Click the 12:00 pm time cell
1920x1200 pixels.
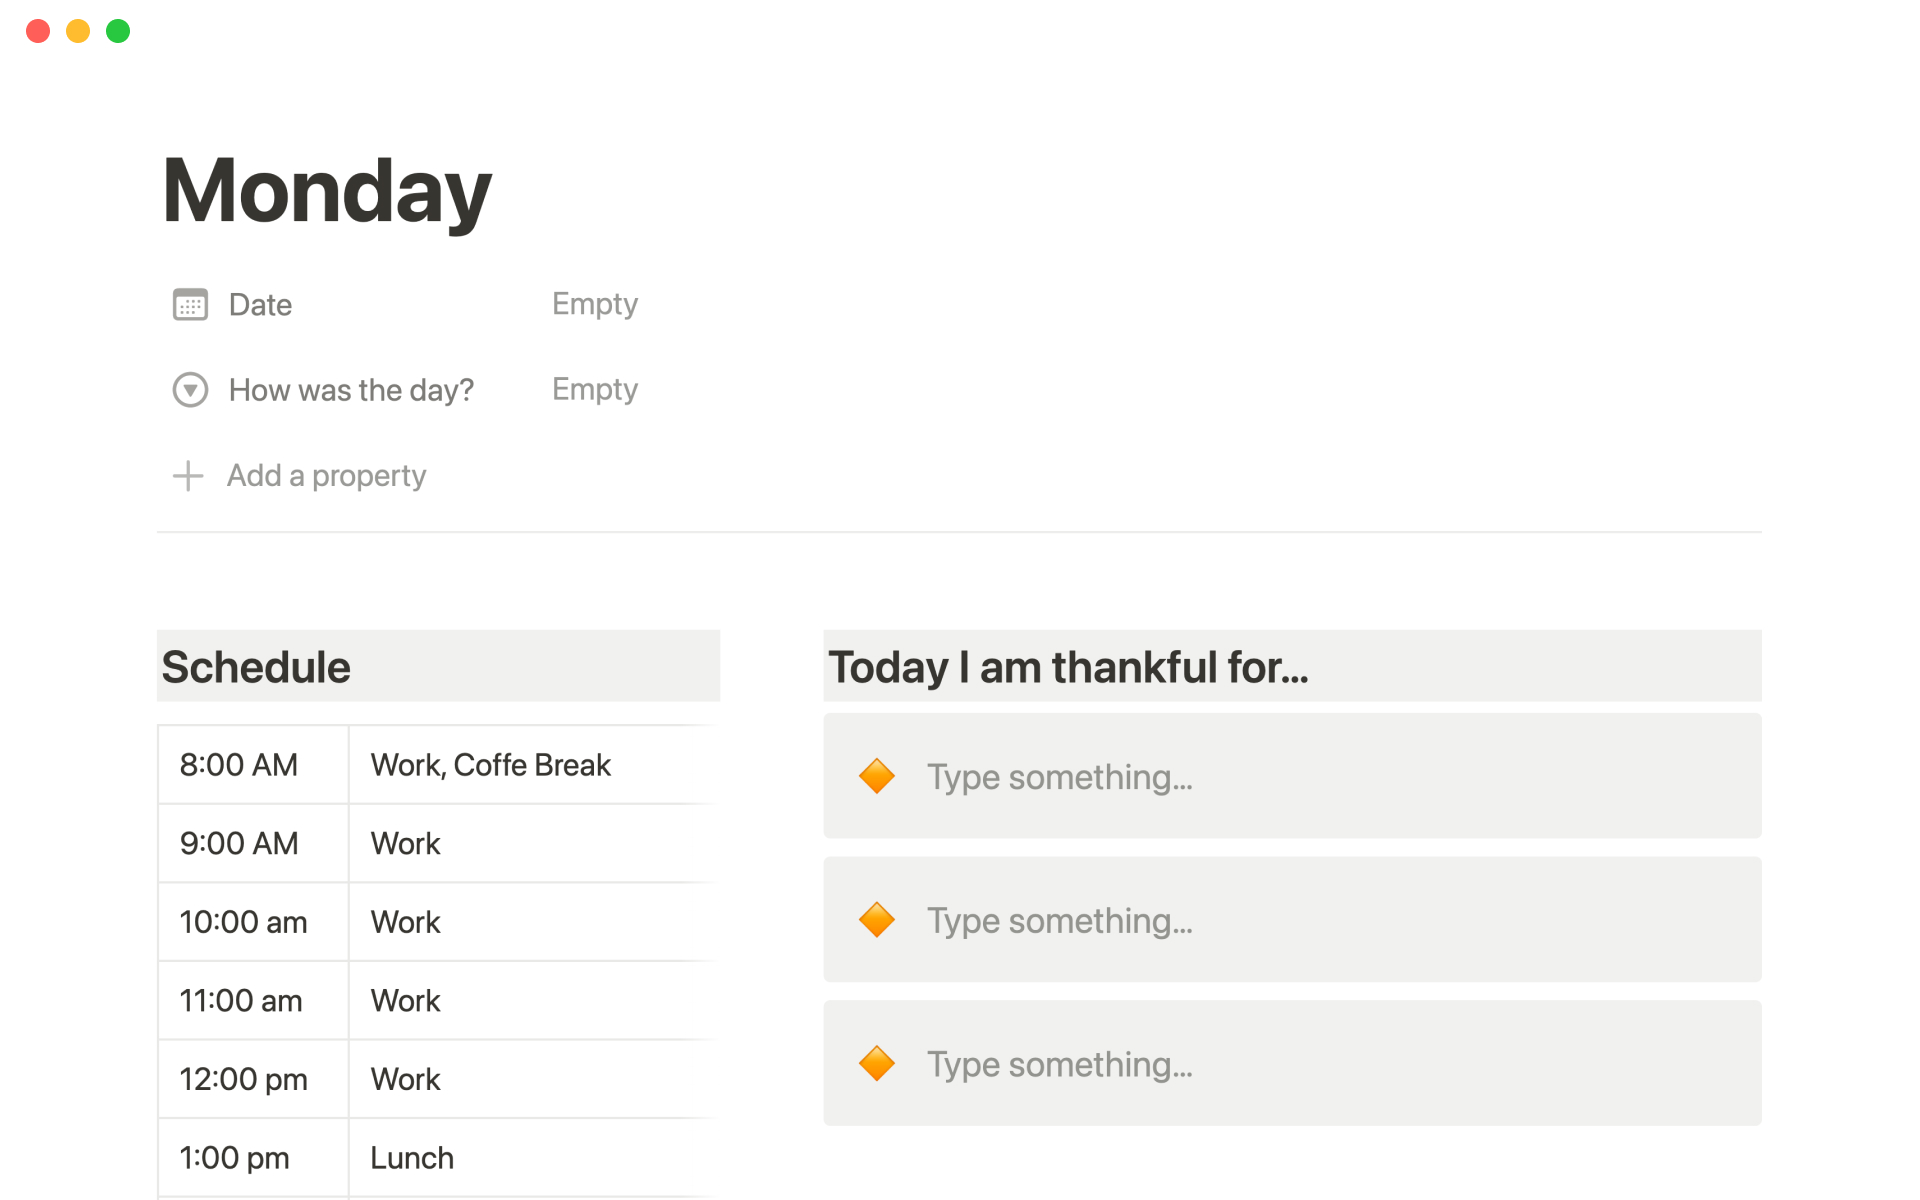243,1079
